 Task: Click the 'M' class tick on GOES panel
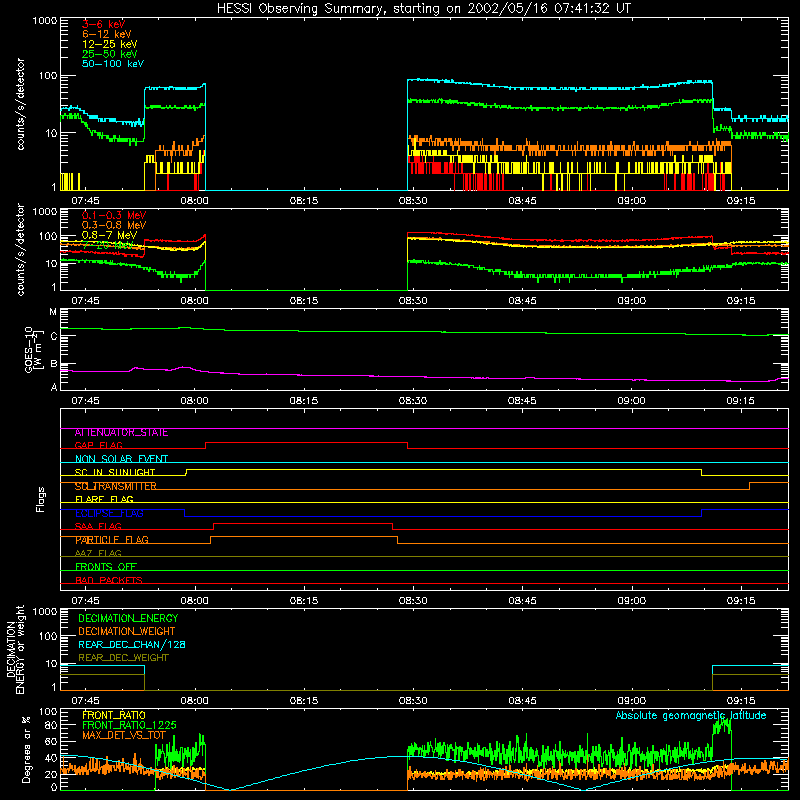(x=53, y=312)
